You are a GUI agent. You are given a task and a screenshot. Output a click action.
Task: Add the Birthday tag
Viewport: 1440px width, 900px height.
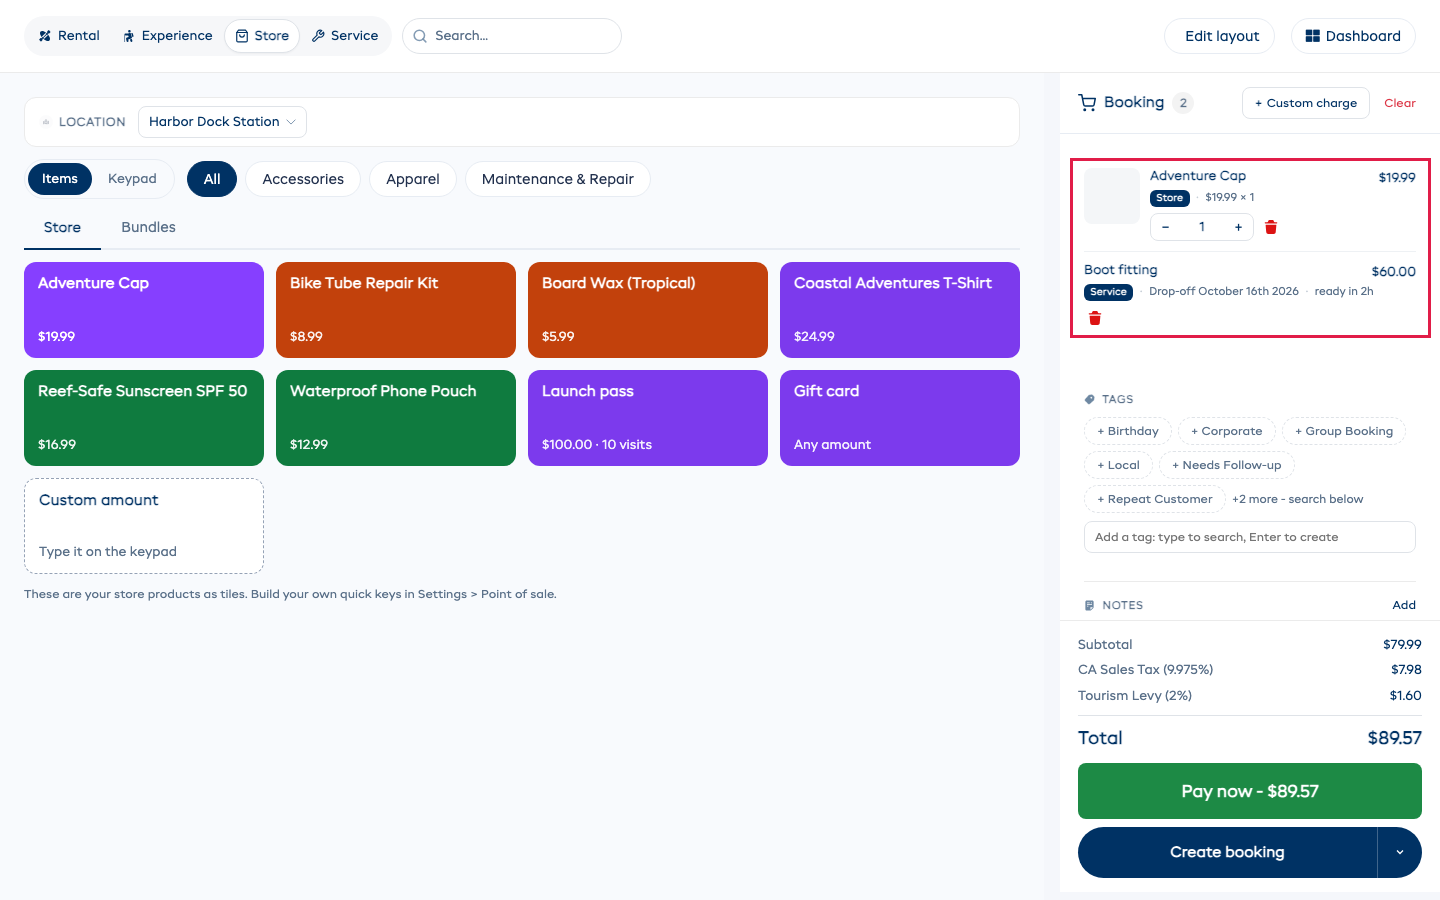pyautogui.click(x=1128, y=431)
